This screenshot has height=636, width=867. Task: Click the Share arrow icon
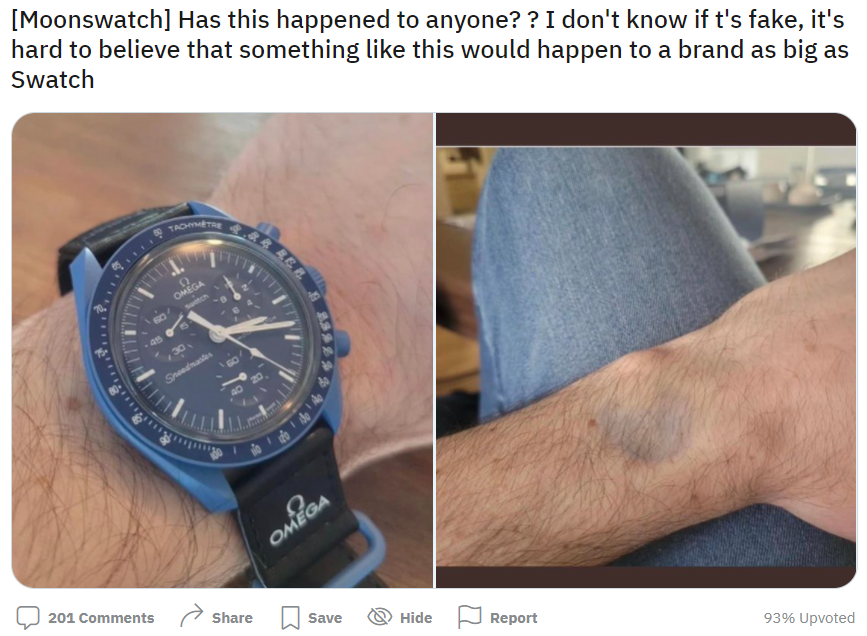click(192, 616)
